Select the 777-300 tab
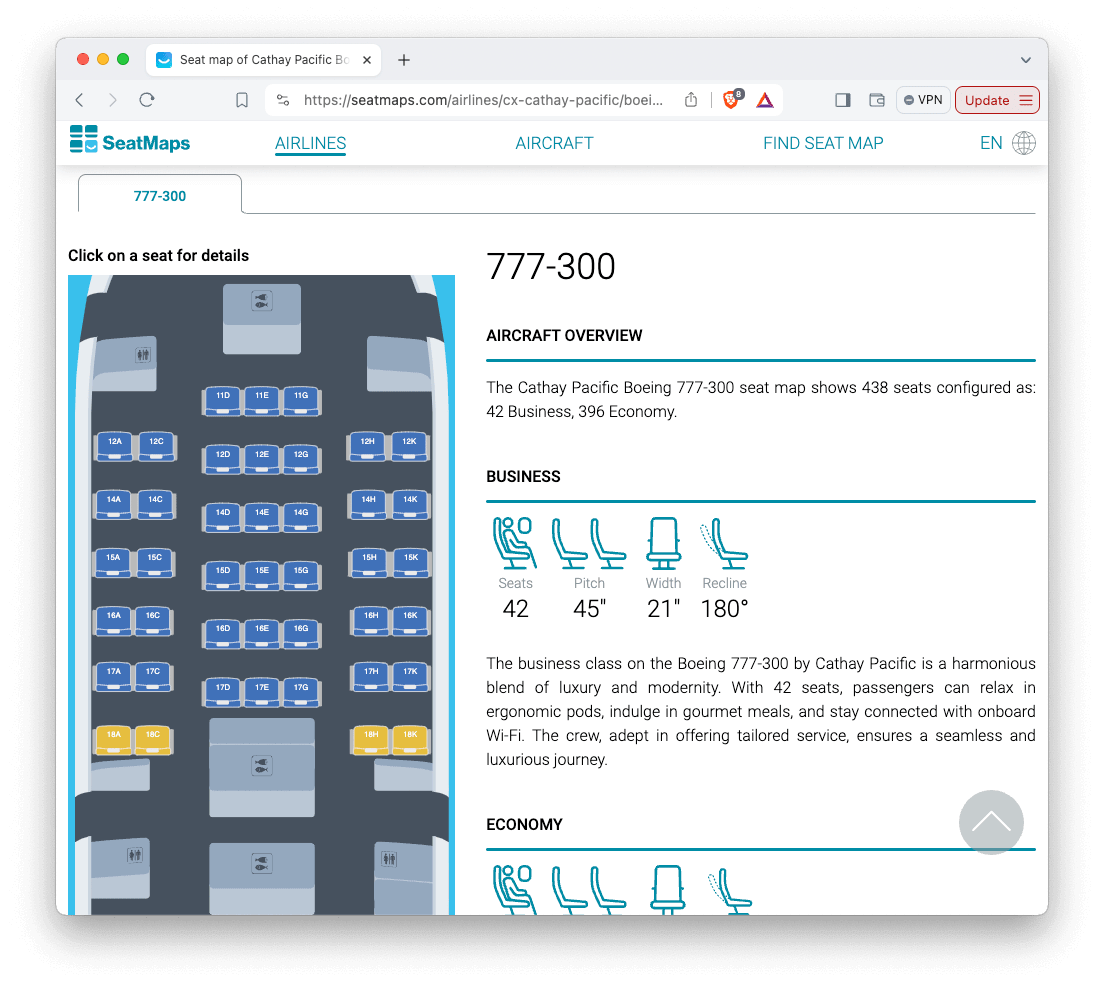1104x989 pixels. (x=160, y=195)
